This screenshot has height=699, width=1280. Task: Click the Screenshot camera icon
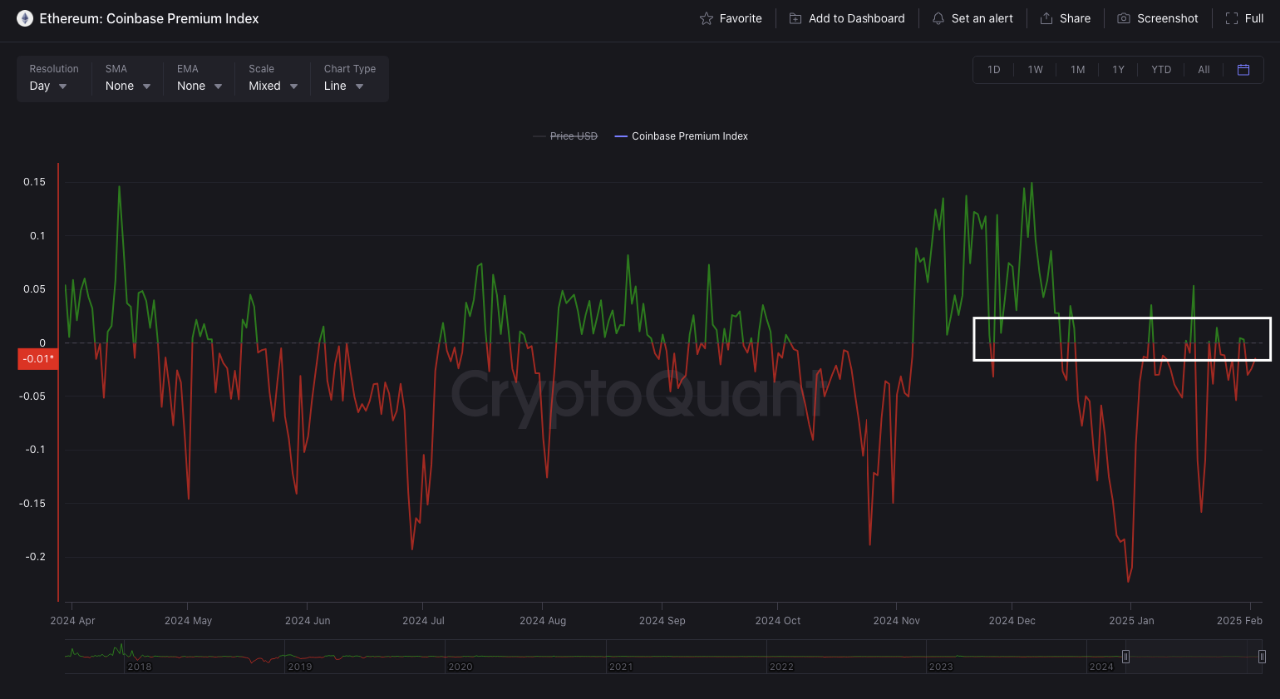1124,19
